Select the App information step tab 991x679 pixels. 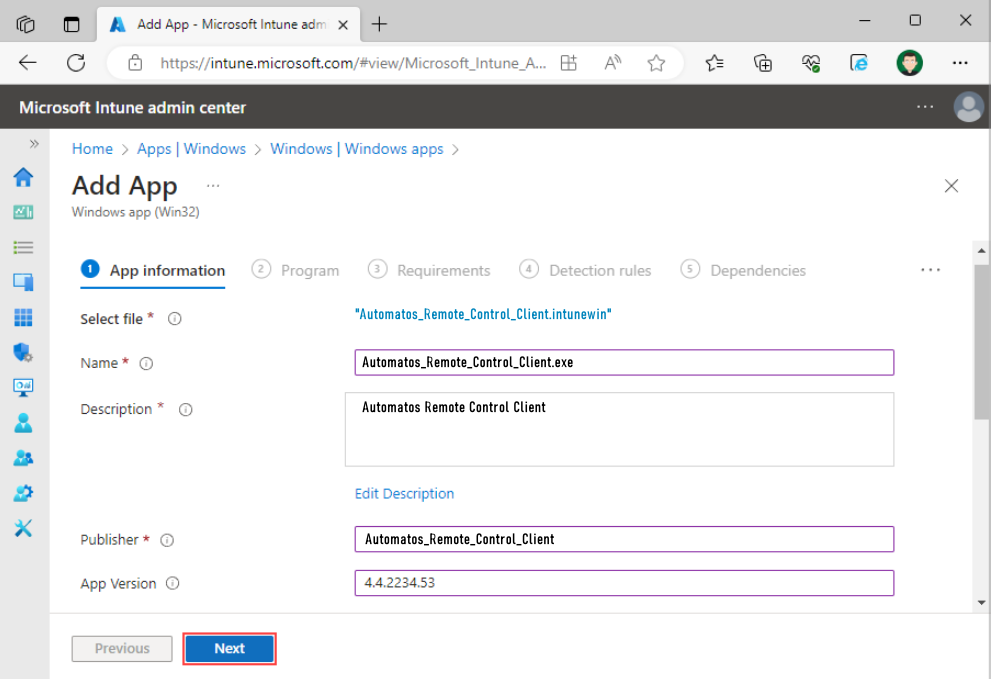[x=153, y=271]
